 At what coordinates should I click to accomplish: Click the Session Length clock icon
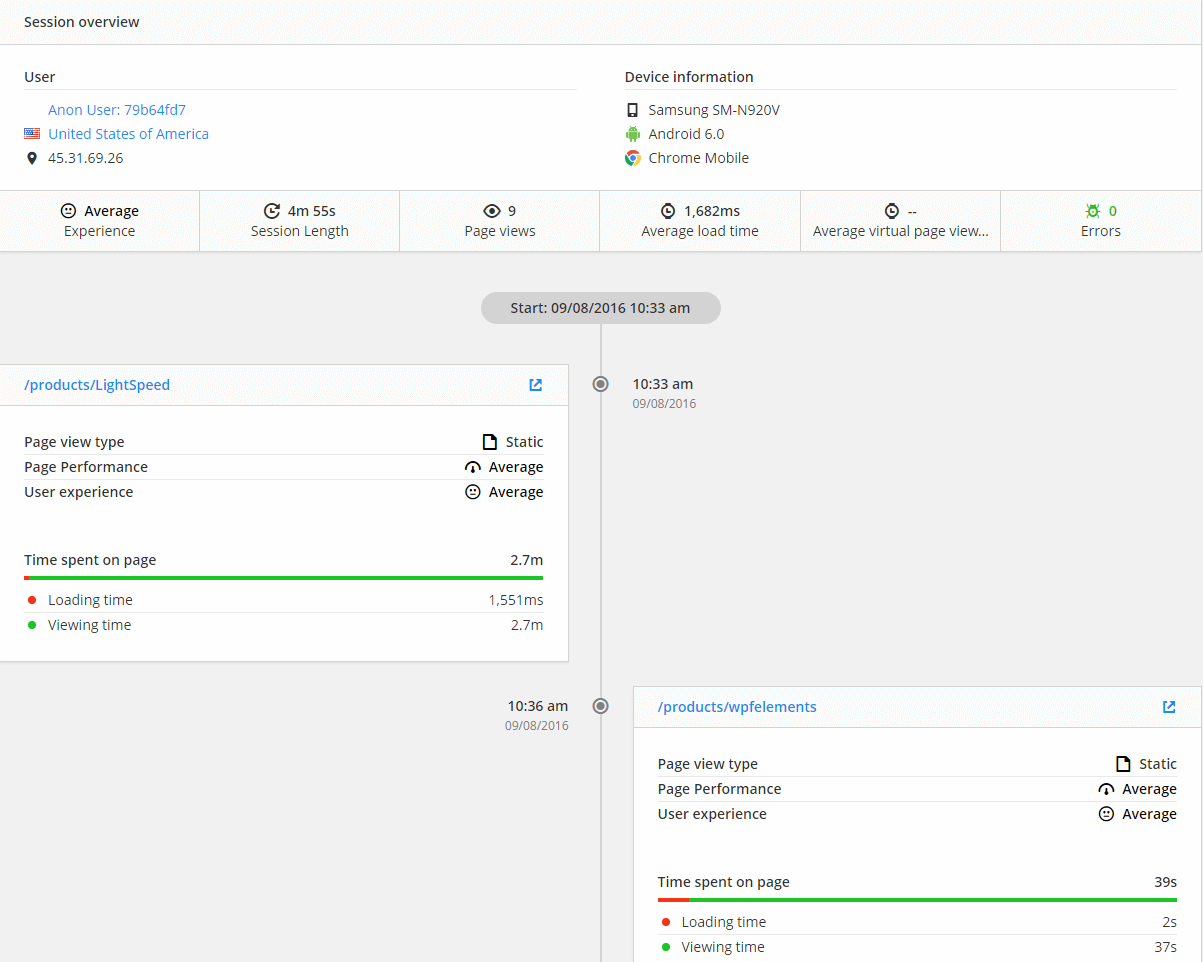271,211
